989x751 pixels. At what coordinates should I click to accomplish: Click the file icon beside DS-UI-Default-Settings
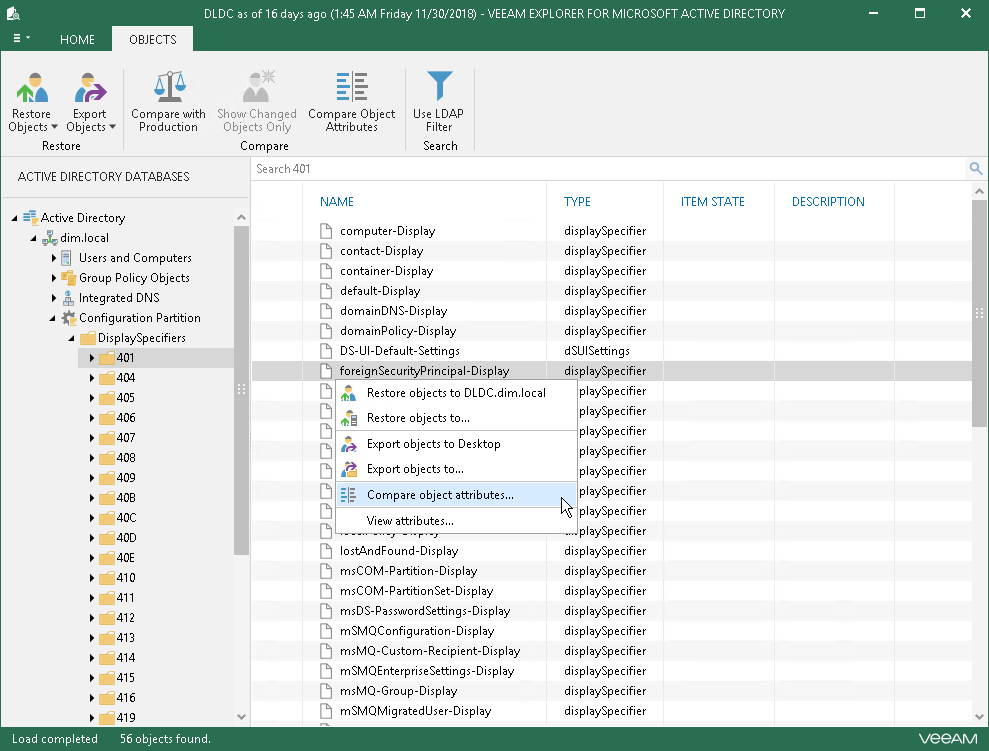(x=326, y=351)
